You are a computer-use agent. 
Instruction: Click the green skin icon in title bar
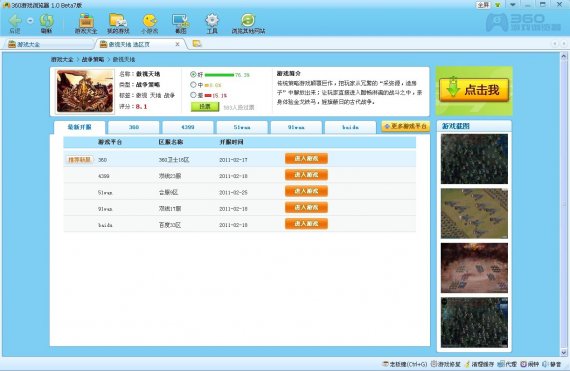(498, 5)
